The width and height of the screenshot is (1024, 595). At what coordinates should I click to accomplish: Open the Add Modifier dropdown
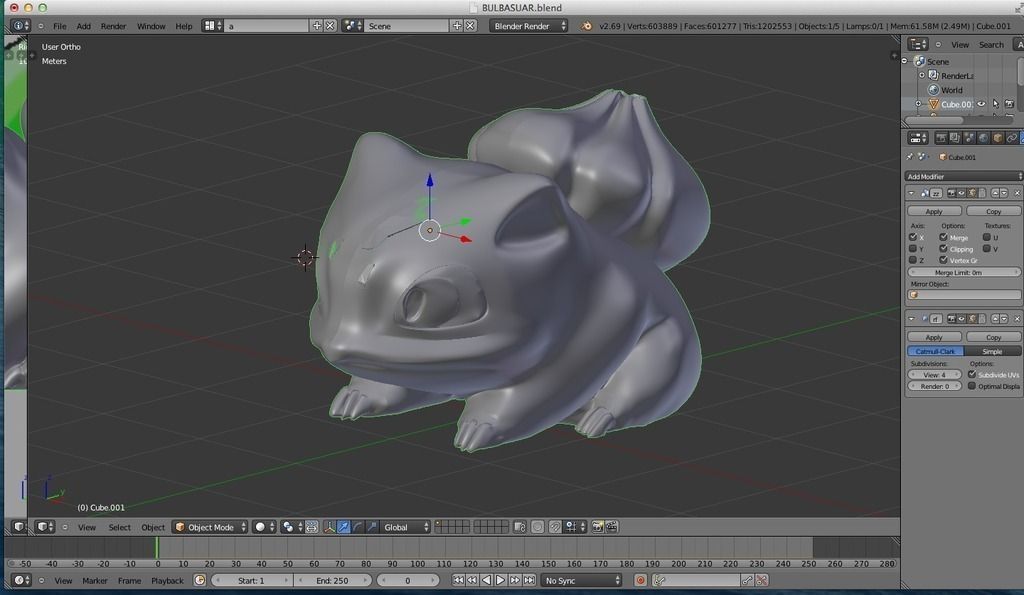(963, 176)
